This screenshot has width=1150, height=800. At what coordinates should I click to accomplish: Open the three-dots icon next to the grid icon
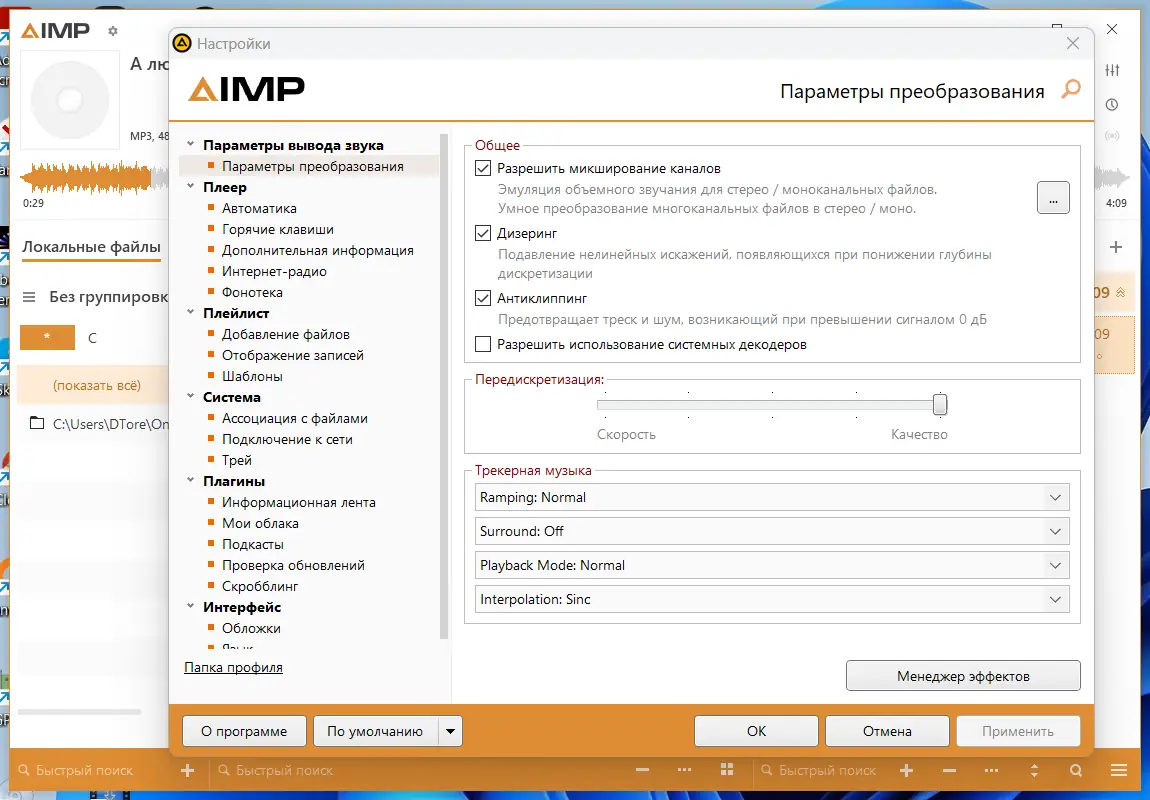click(684, 770)
